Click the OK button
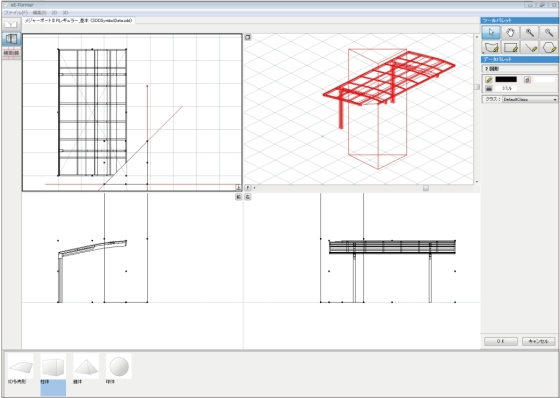This screenshot has width=560, height=398. [501, 341]
